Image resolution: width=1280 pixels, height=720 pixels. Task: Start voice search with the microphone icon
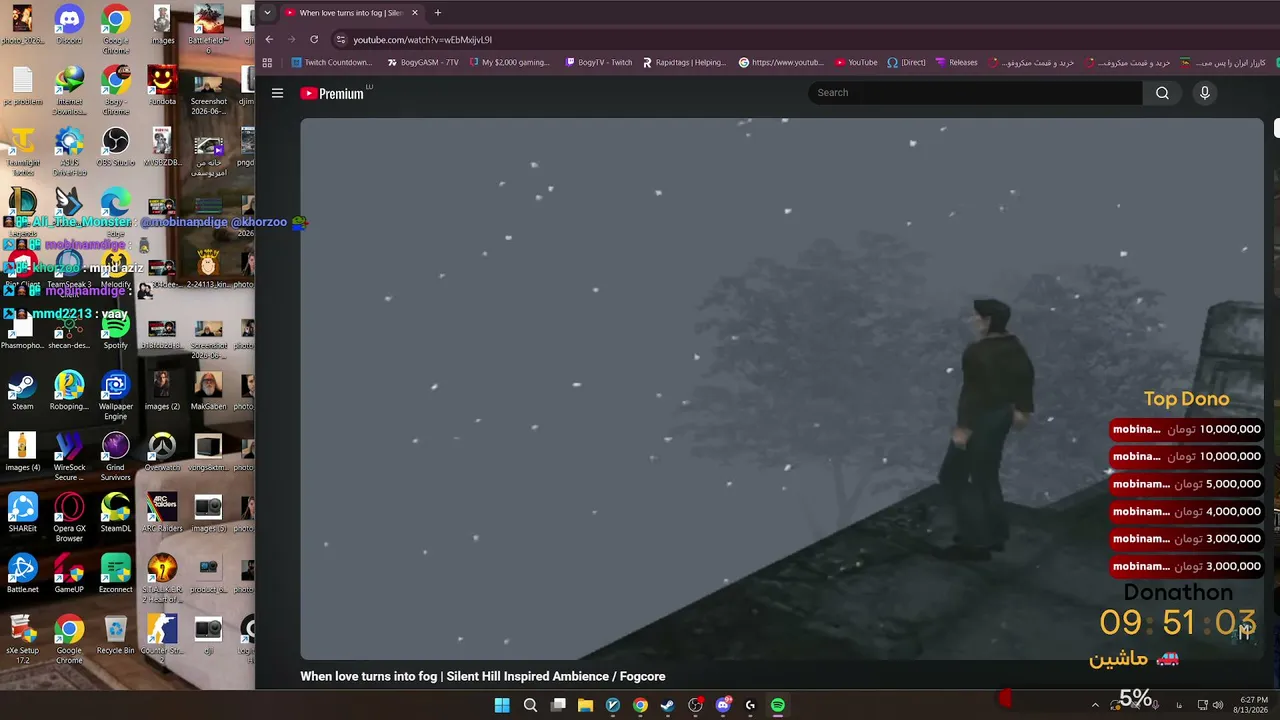pyautogui.click(x=1204, y=93)
